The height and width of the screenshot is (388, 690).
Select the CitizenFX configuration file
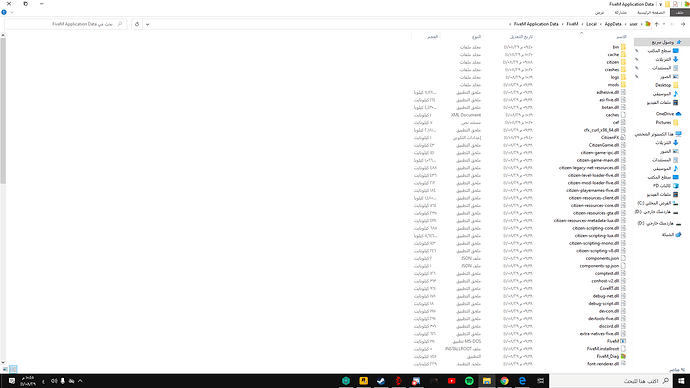click(x=613, y=138)
